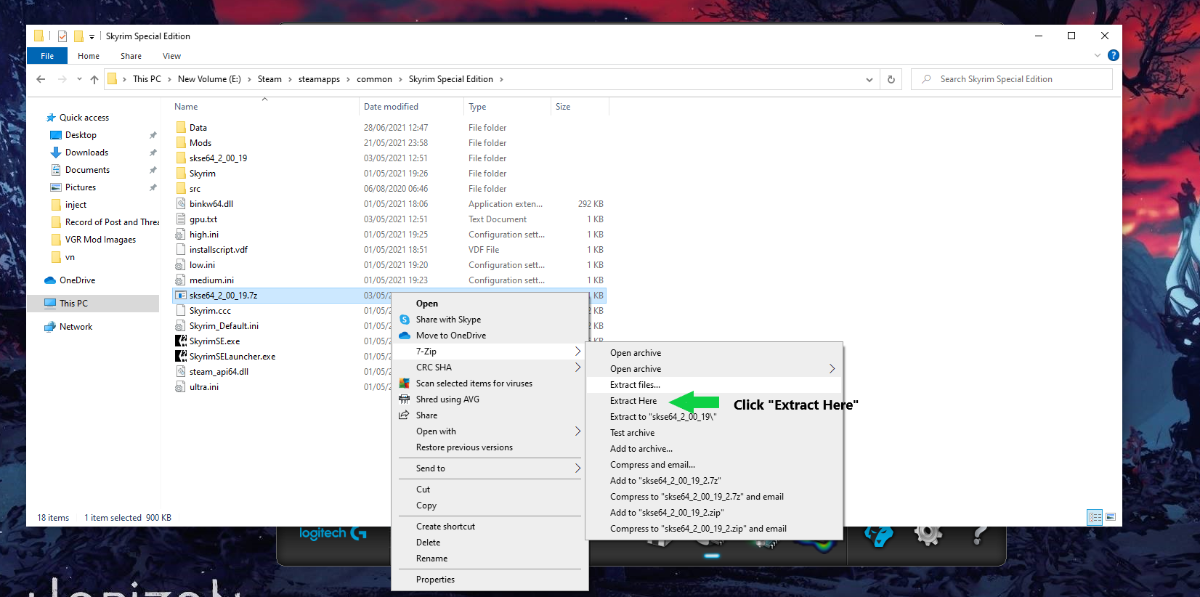Image resolution: width=1200 pixels, height=597 pixels.
Task: Choose Extract files... in 7-Zip submenu
Action: 635,385
